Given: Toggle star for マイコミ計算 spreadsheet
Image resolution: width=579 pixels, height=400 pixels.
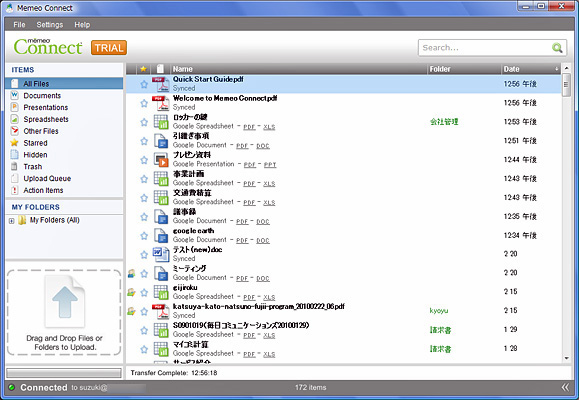Looking at the screenshot, I should [144, 349].
